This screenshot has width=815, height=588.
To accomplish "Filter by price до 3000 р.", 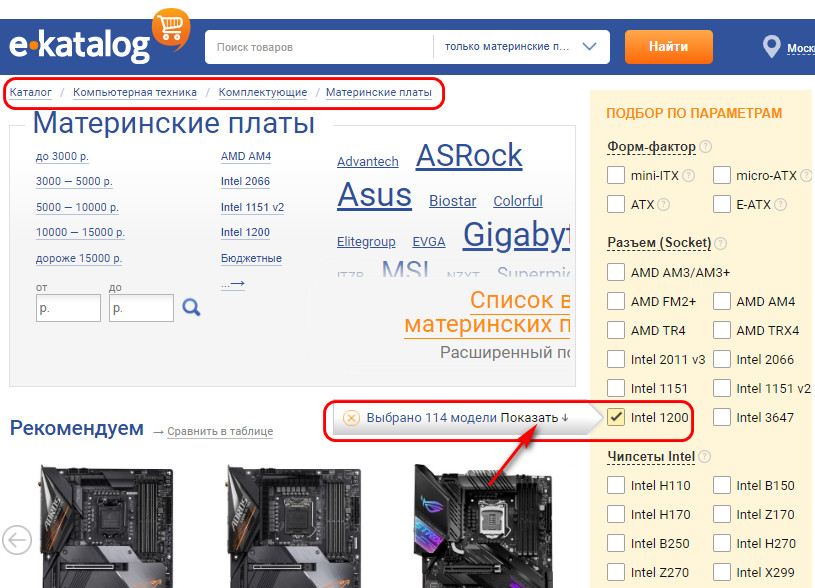I will coord(62,156).
